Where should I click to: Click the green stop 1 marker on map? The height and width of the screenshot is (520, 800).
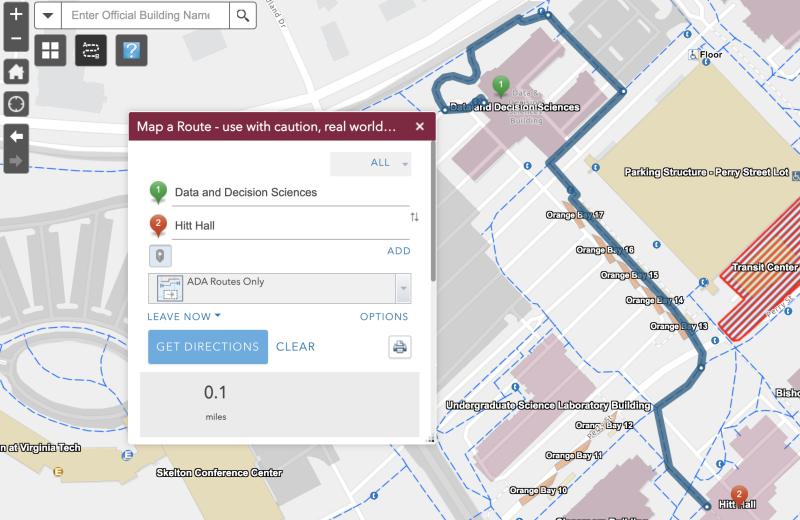tap(501, 86)
